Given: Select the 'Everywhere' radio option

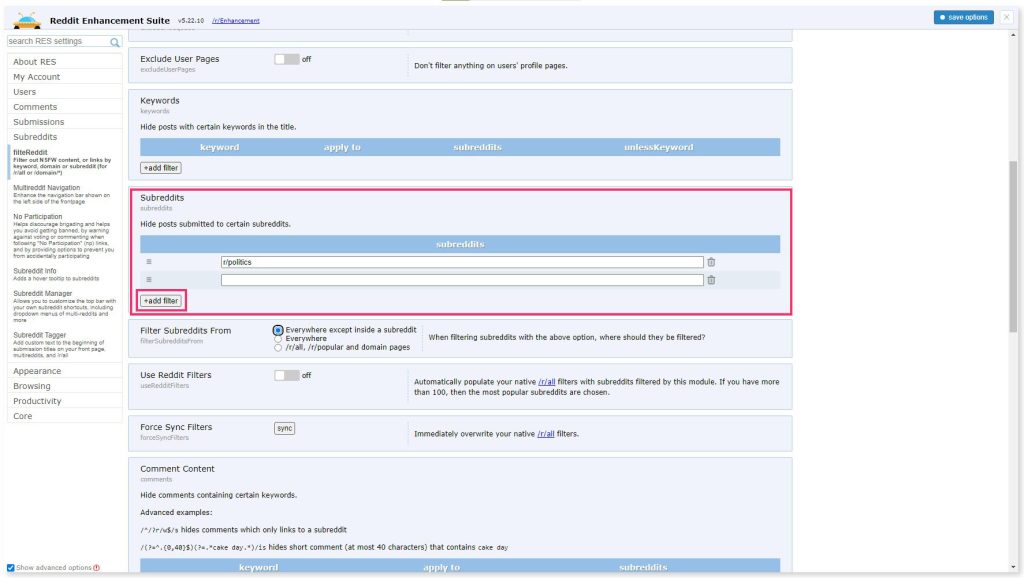Looking at the screenshot, I should (278, 338).
